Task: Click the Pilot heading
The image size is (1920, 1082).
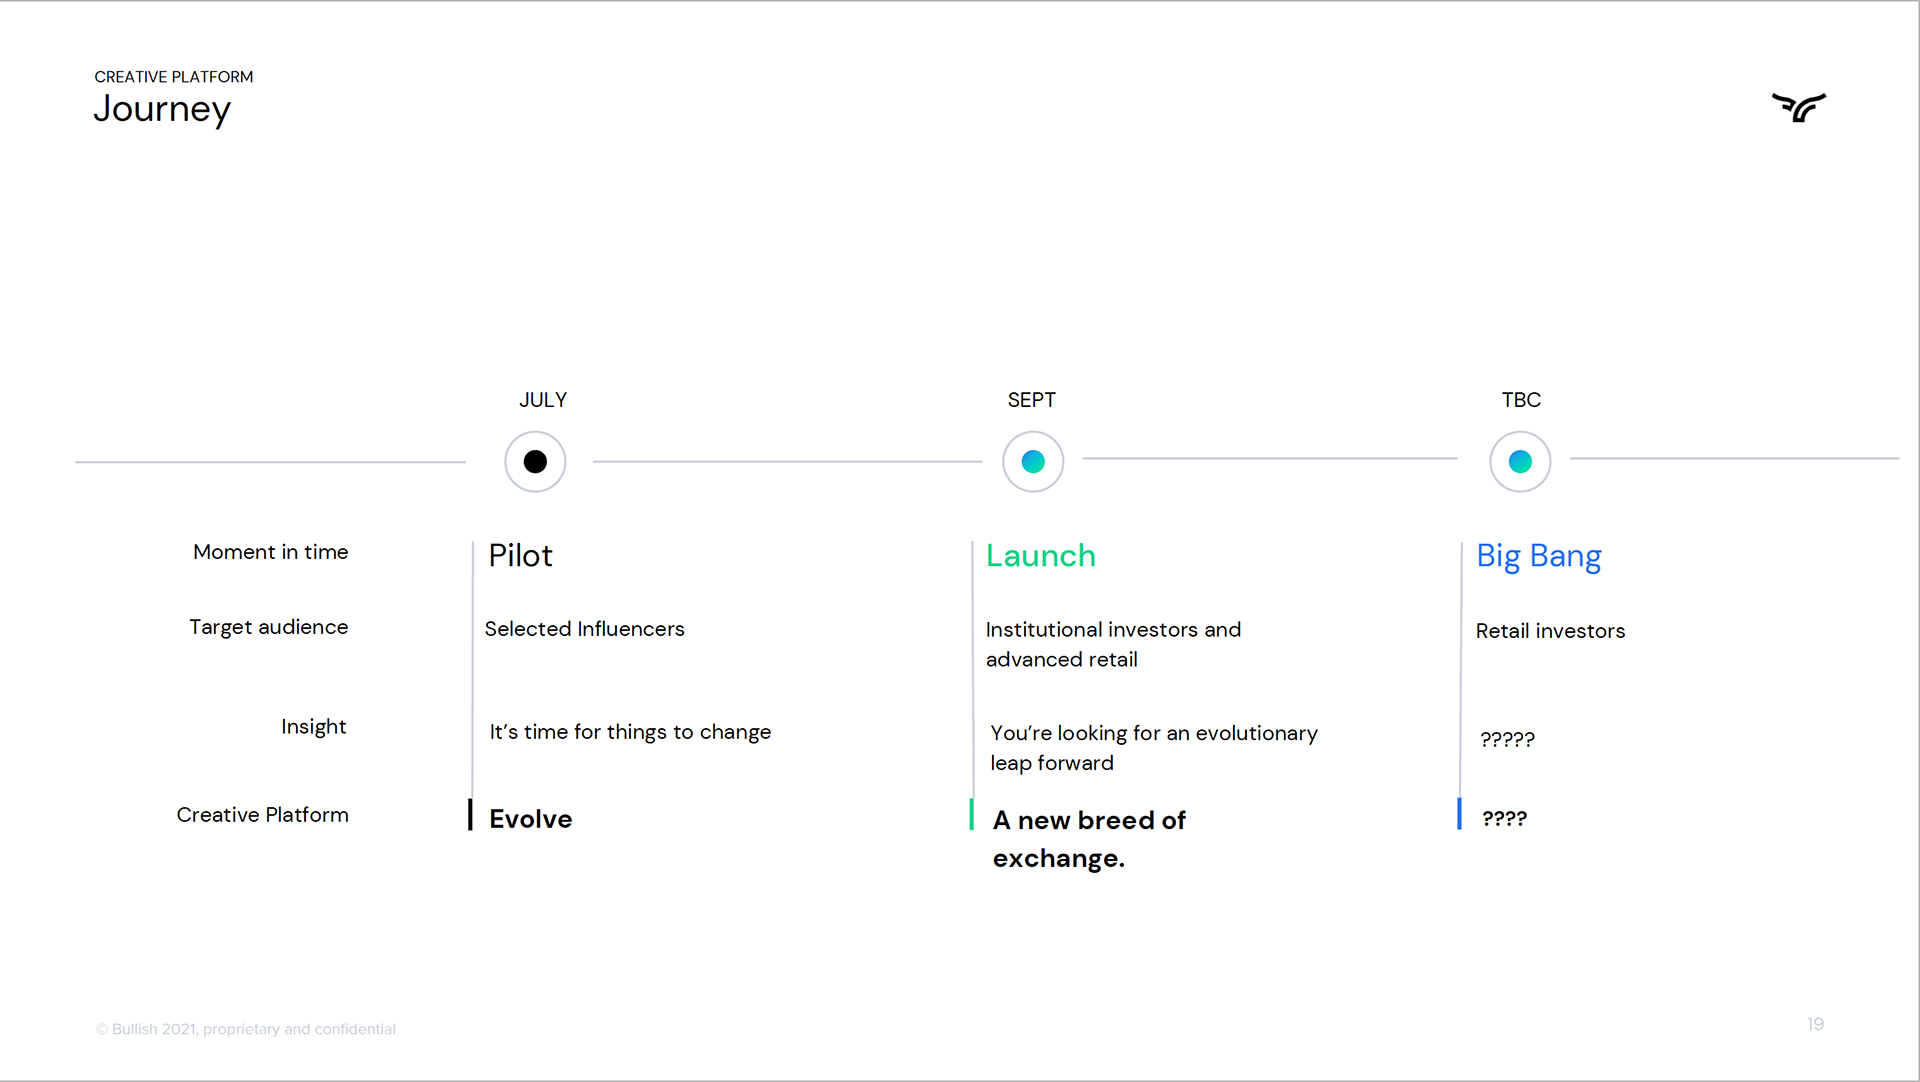Action: (520, 556)
